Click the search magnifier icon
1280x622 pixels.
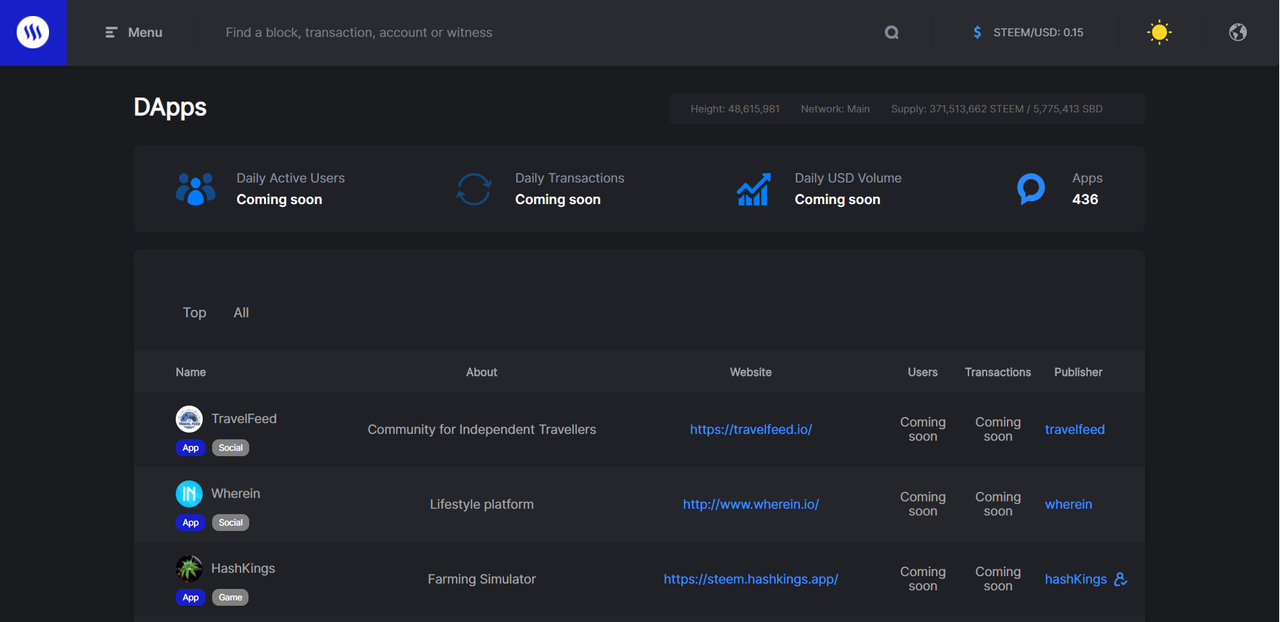pos(891,33)
